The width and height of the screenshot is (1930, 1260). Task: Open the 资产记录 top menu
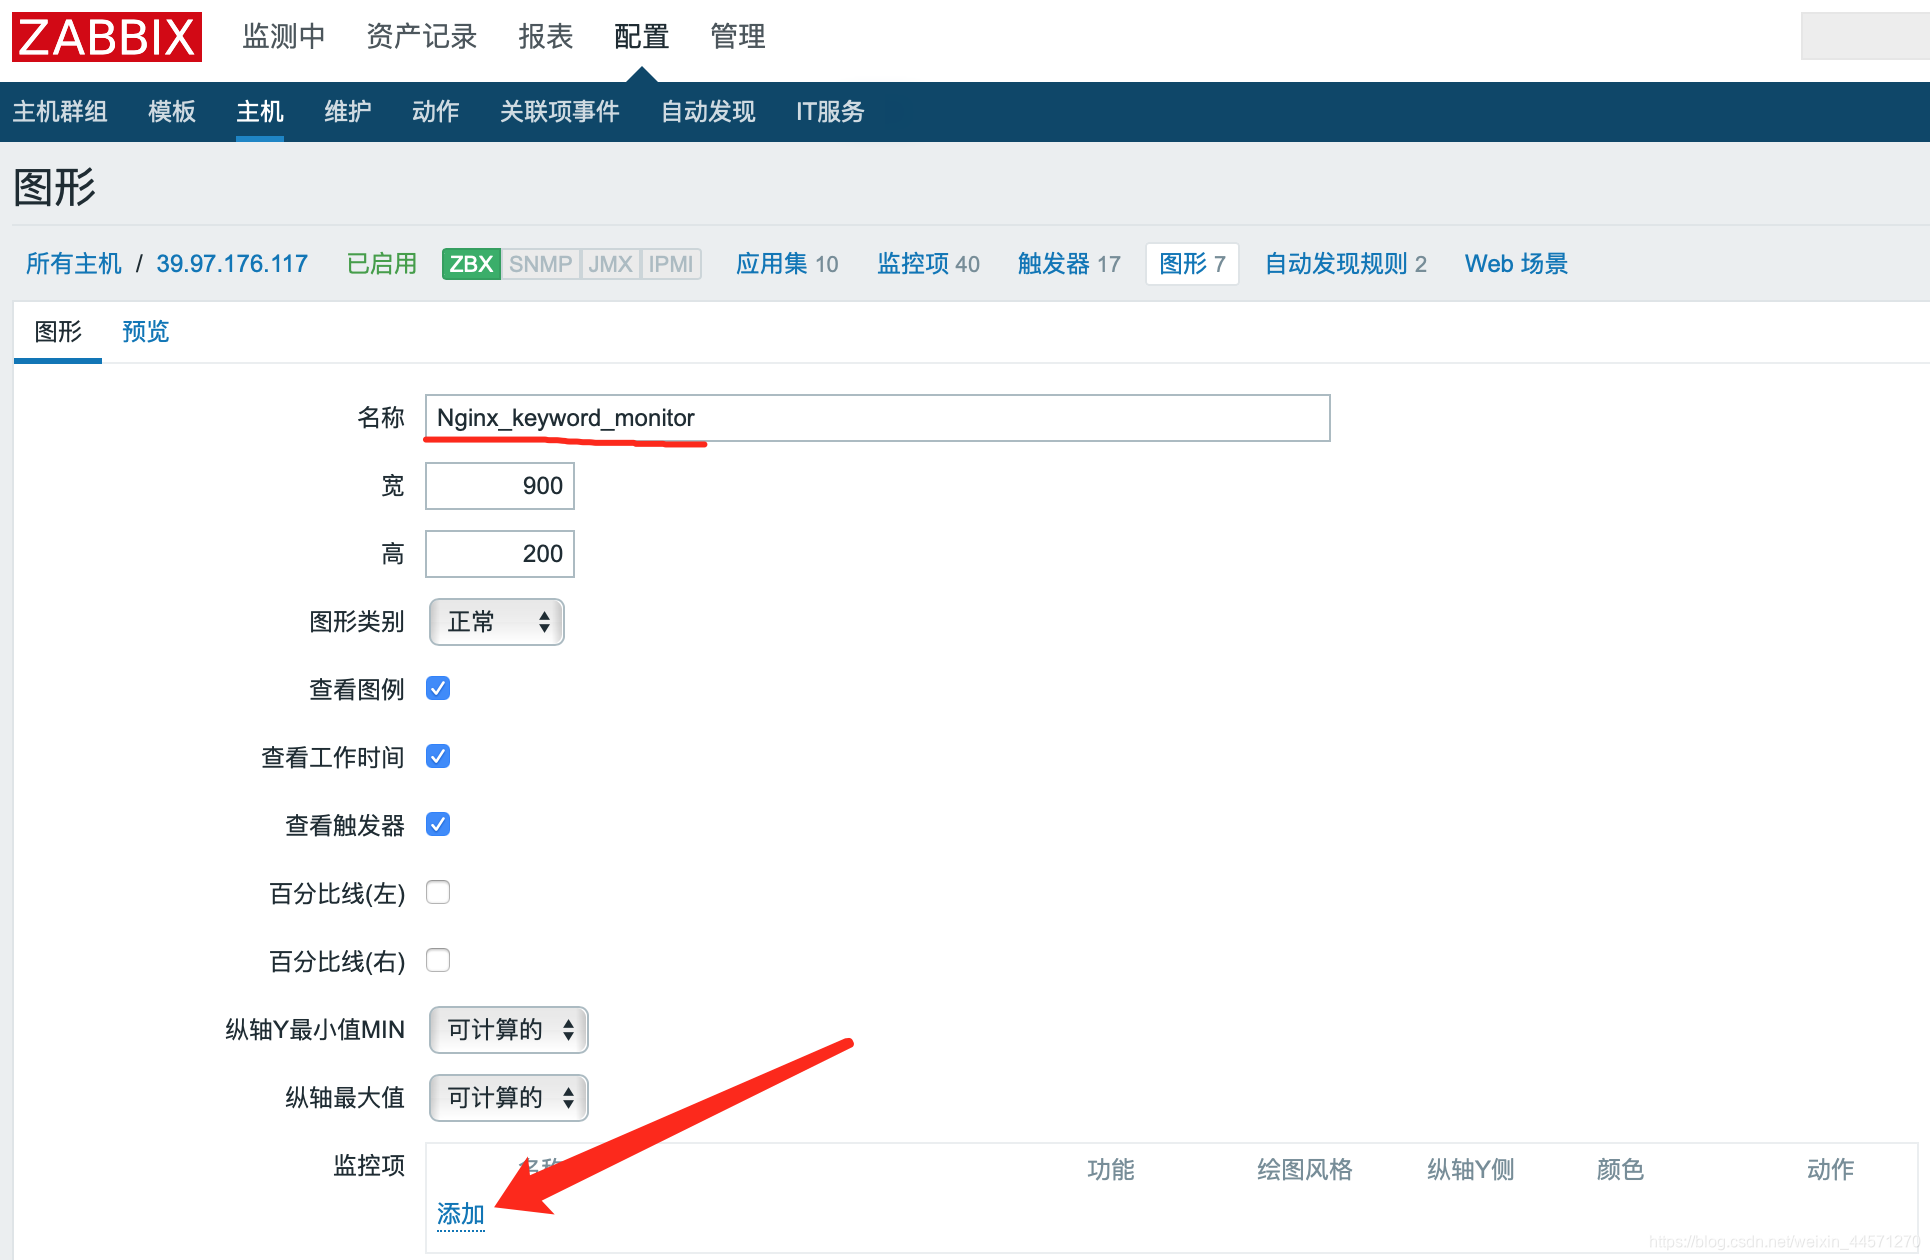pos(422,37)
